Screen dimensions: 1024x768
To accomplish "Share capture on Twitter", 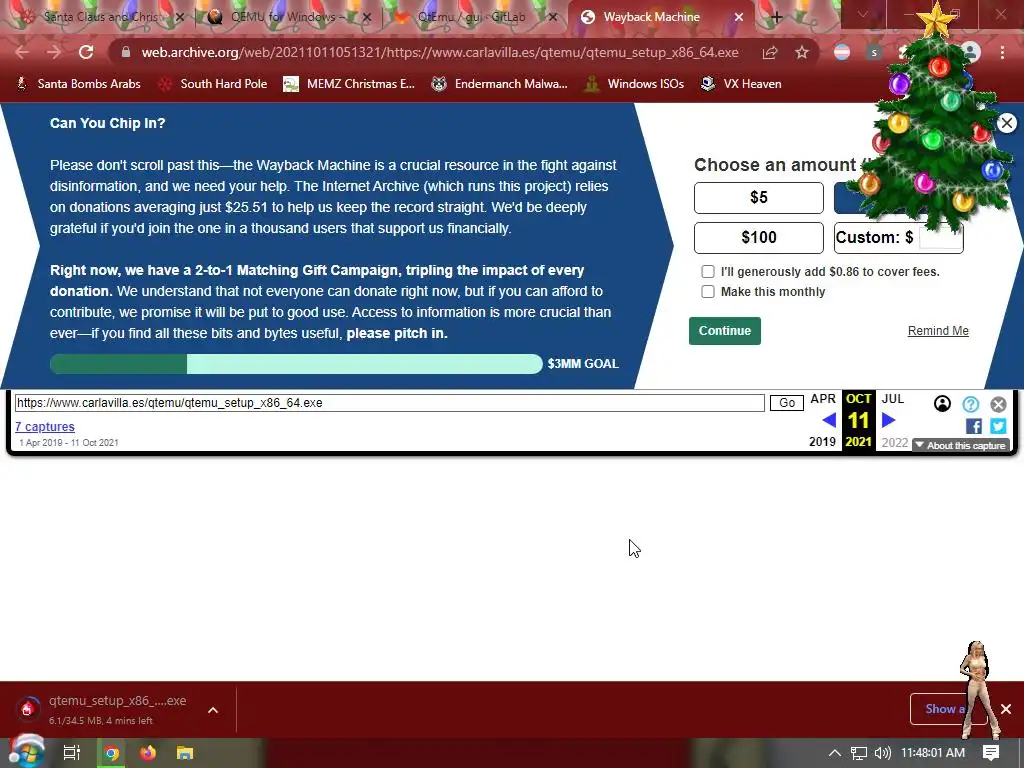I will [998, 426].
